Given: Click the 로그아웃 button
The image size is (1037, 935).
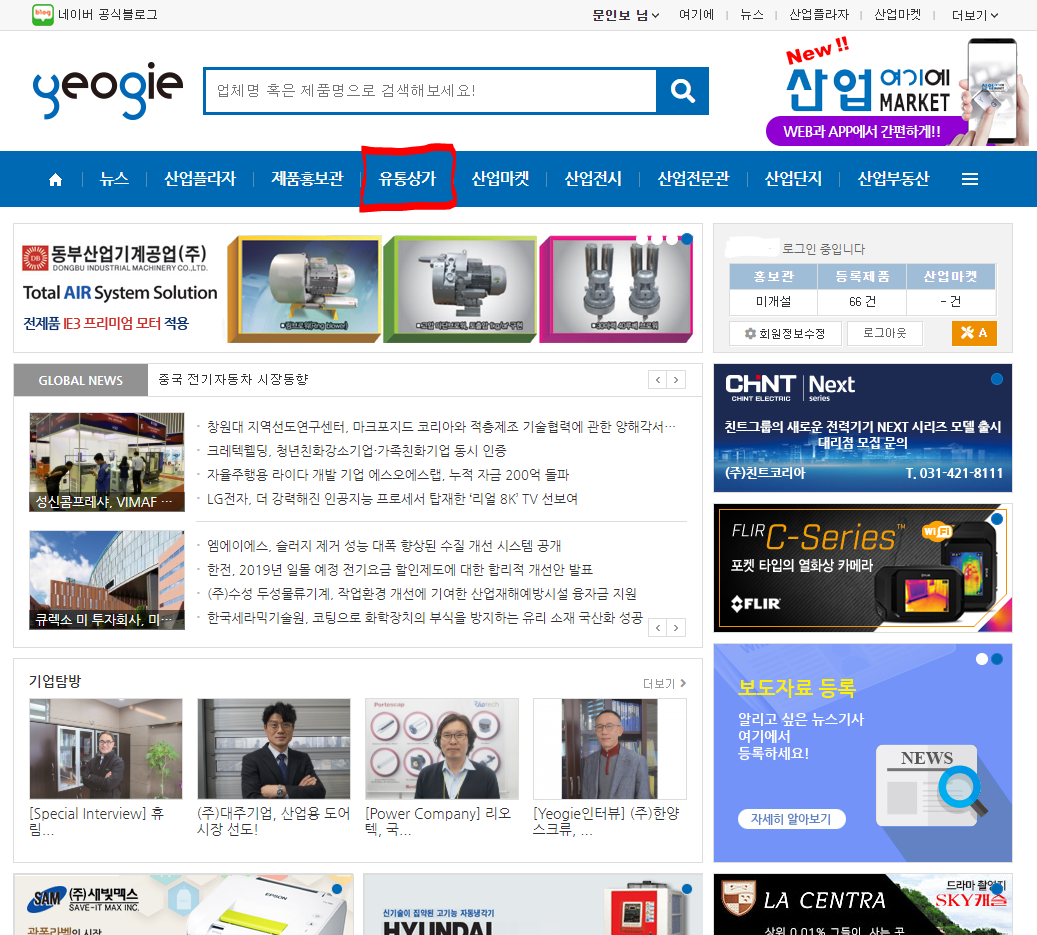Looking at the screenshot, I should [x=884, y=333].
